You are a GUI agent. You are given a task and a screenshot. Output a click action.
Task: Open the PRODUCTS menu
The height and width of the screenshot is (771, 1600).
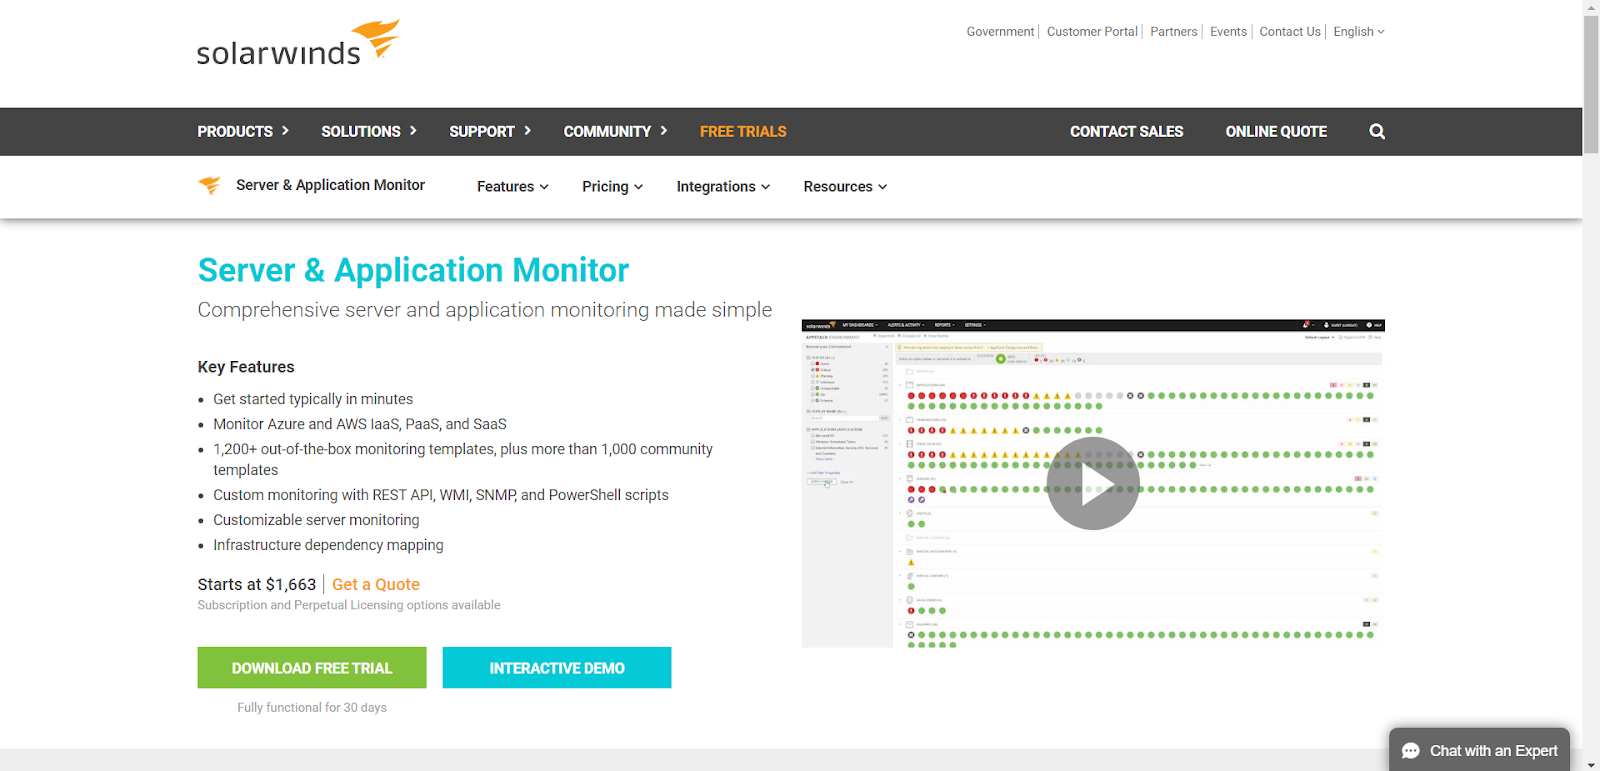pyautogui.click(x=243, y=132)
